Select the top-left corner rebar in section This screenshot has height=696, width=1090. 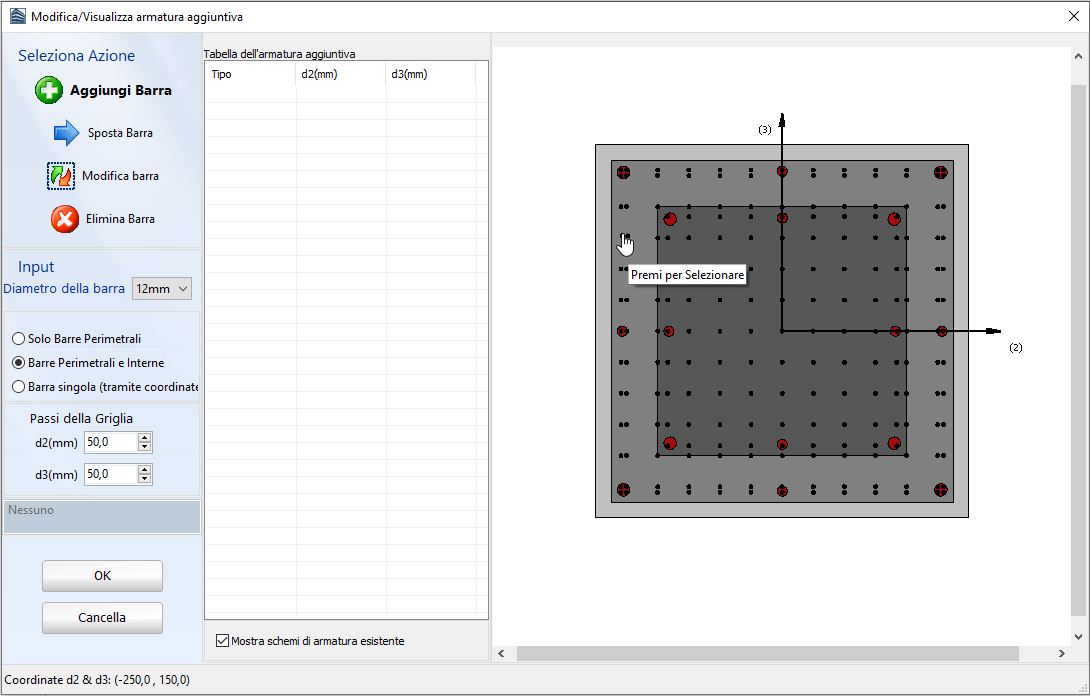[623, 172]
